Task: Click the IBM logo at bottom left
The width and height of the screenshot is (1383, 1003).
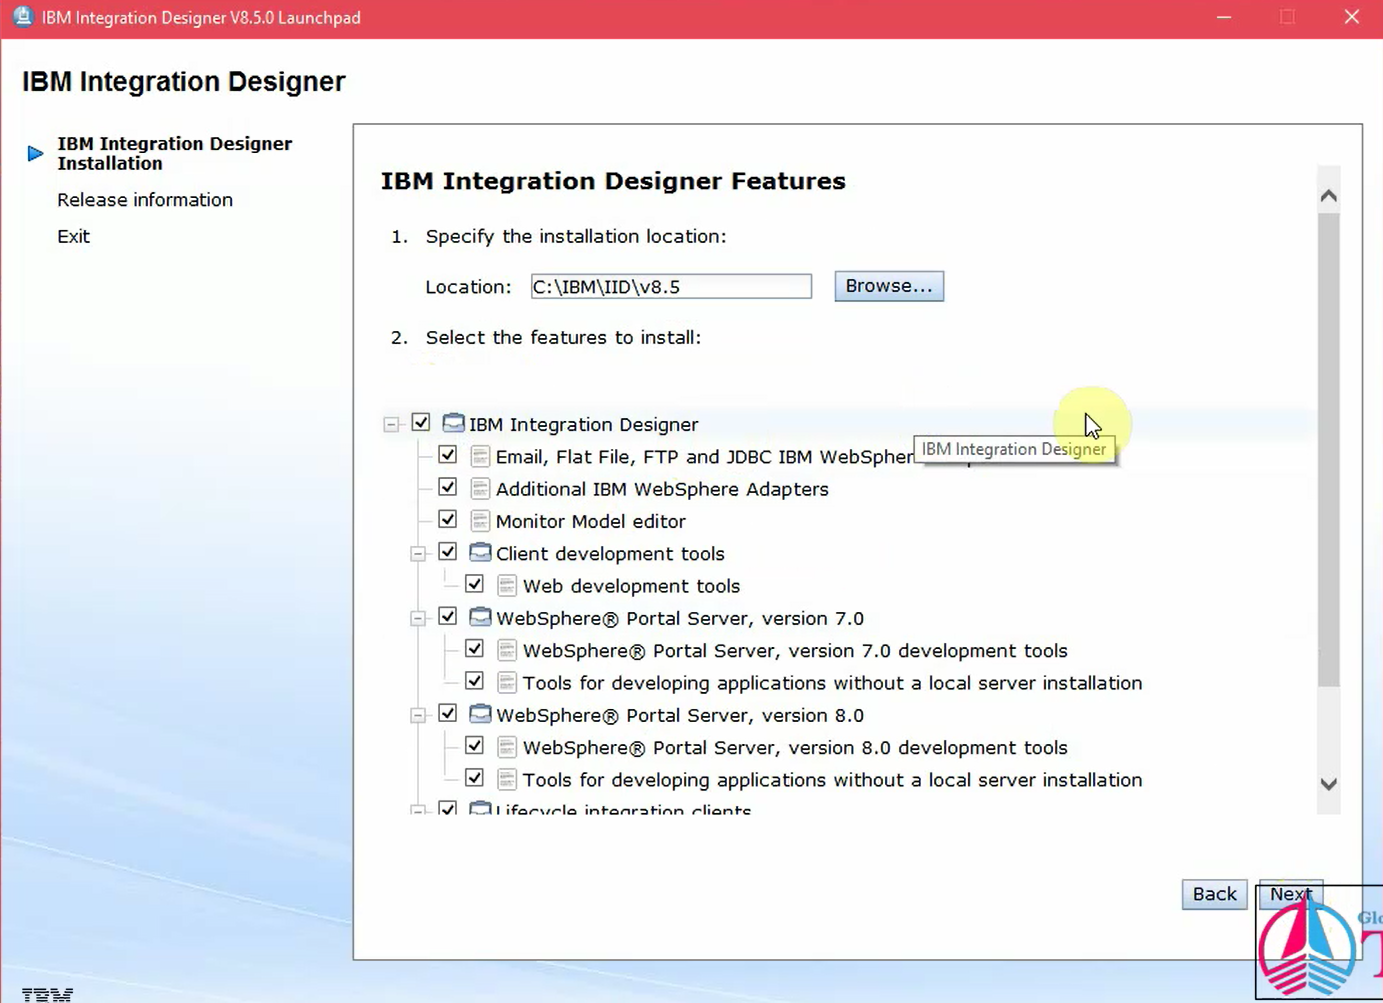Action: [46, 993]
